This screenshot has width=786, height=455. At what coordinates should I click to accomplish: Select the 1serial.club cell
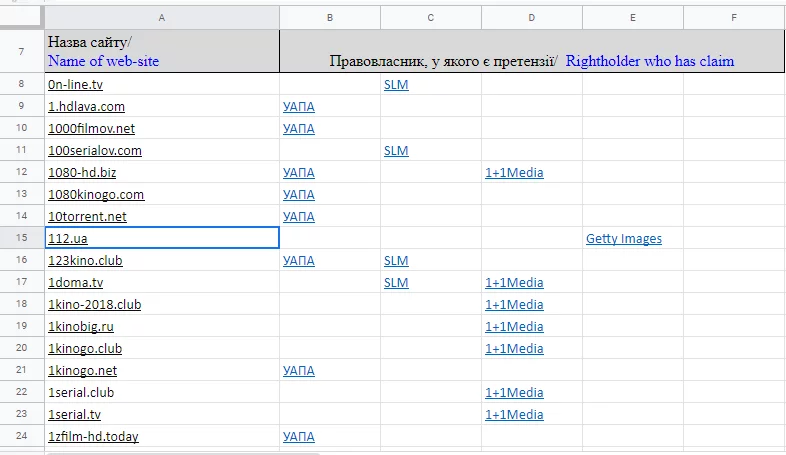coord(162,392)
